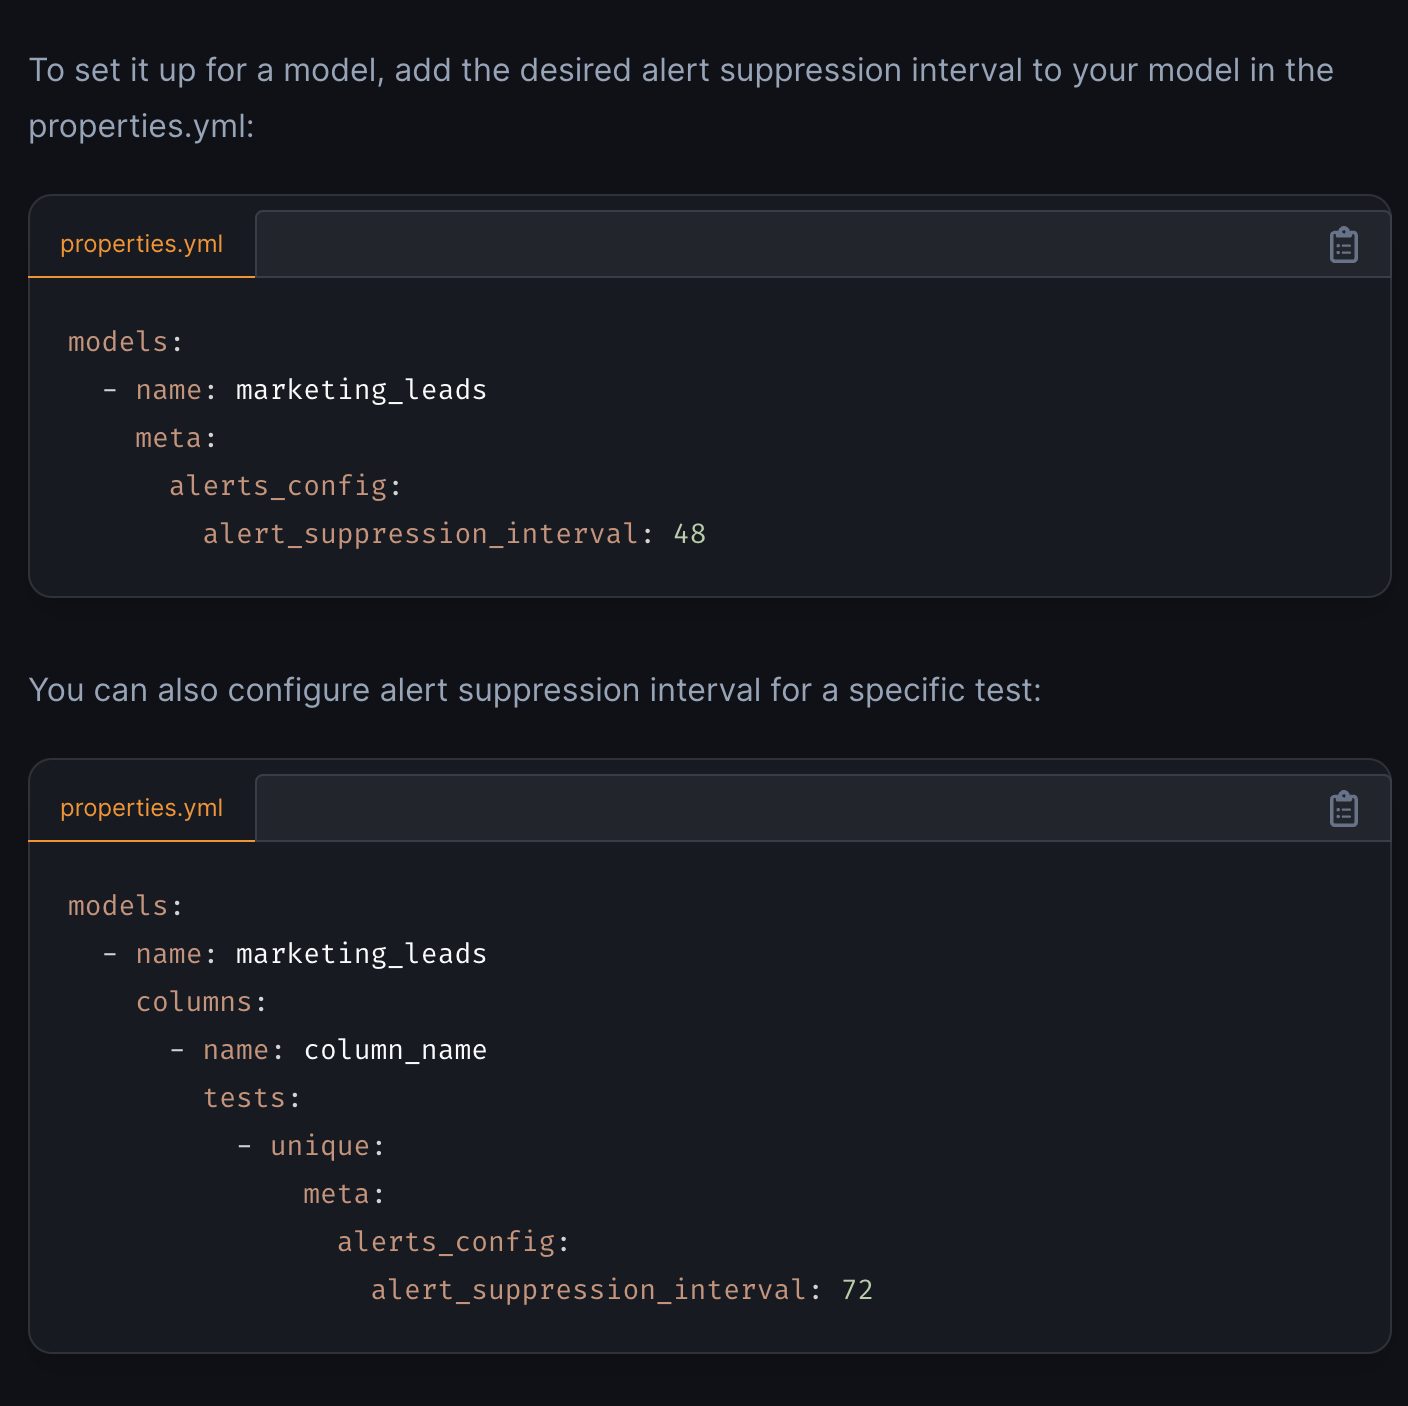Click the unique test key

click(x=320, y=1146)
